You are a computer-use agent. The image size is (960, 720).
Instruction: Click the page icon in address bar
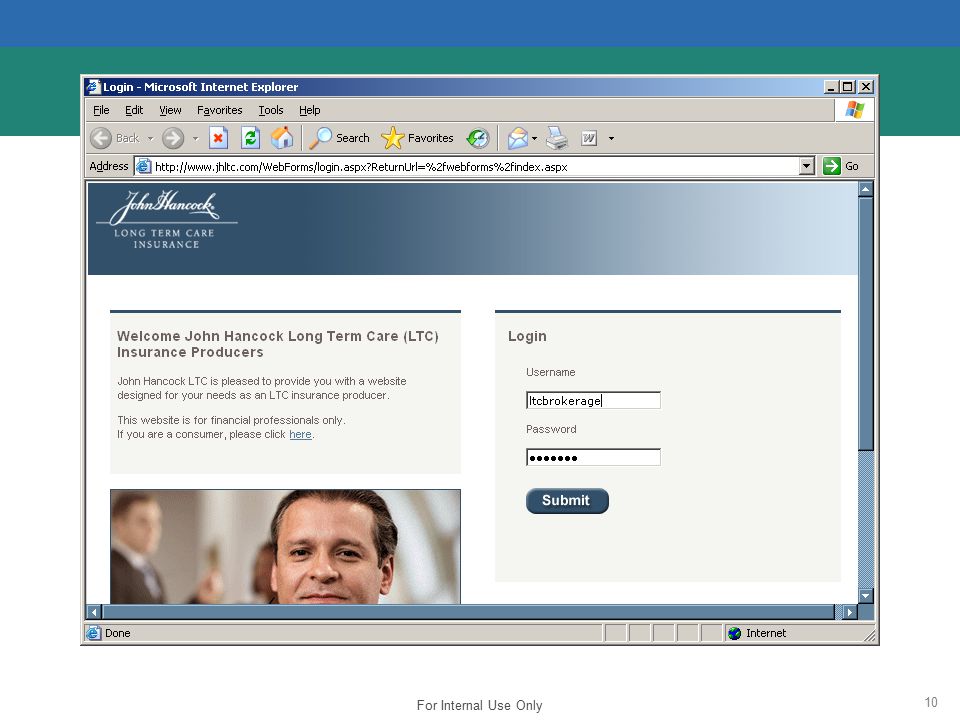point(144,166)
